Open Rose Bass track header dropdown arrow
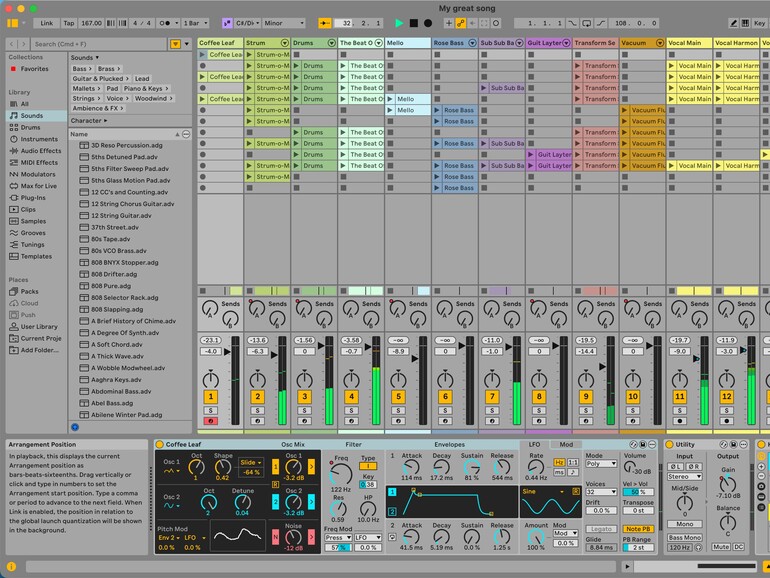 (472, 43)
